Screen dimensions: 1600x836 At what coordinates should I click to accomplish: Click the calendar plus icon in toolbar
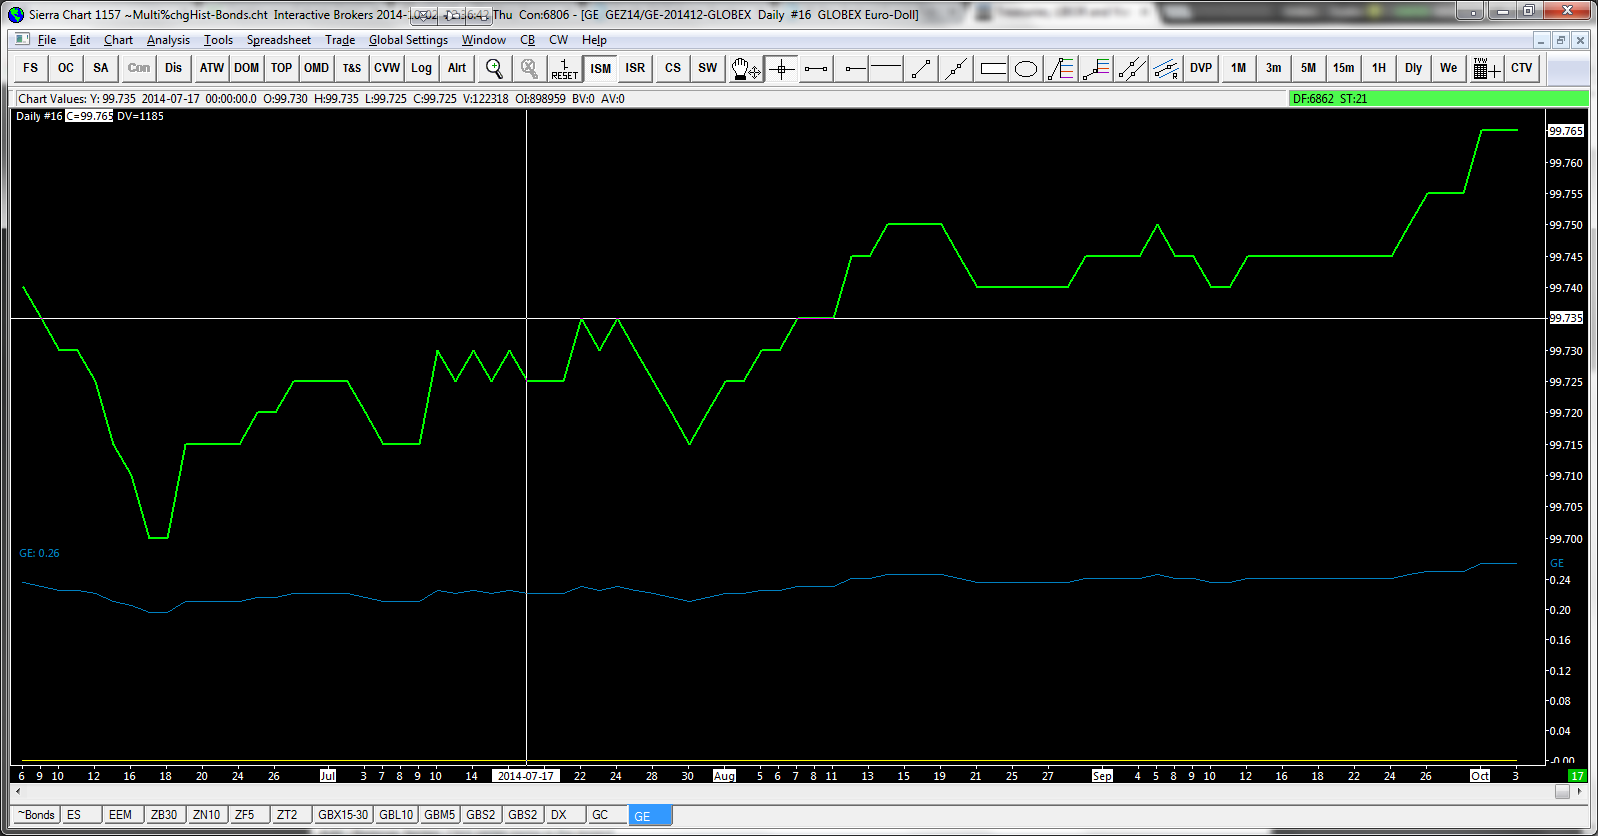tap(1487, 68)
